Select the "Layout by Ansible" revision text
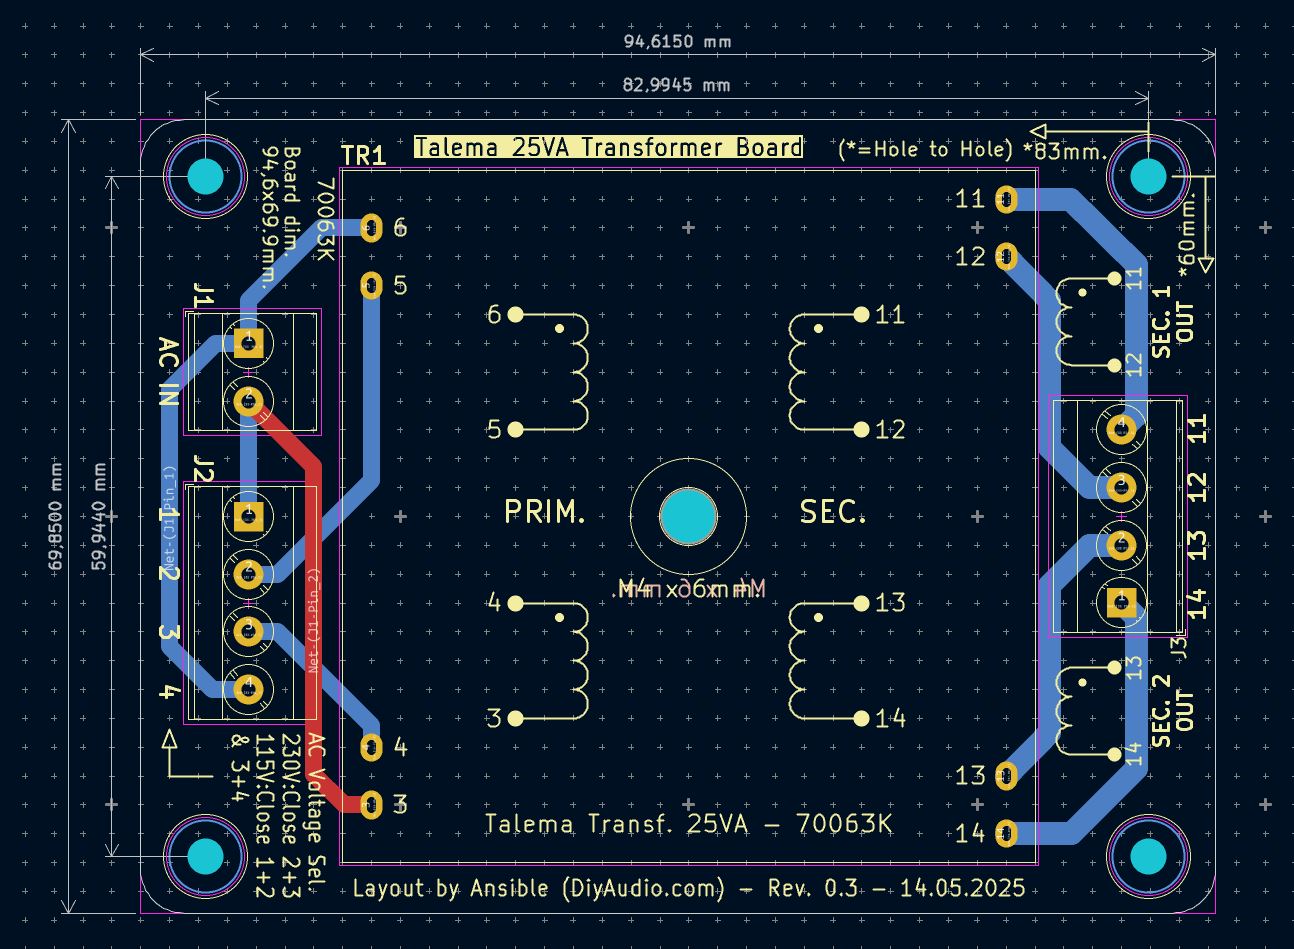This screenshot has height=949, width=1294. tap(689, 888)
